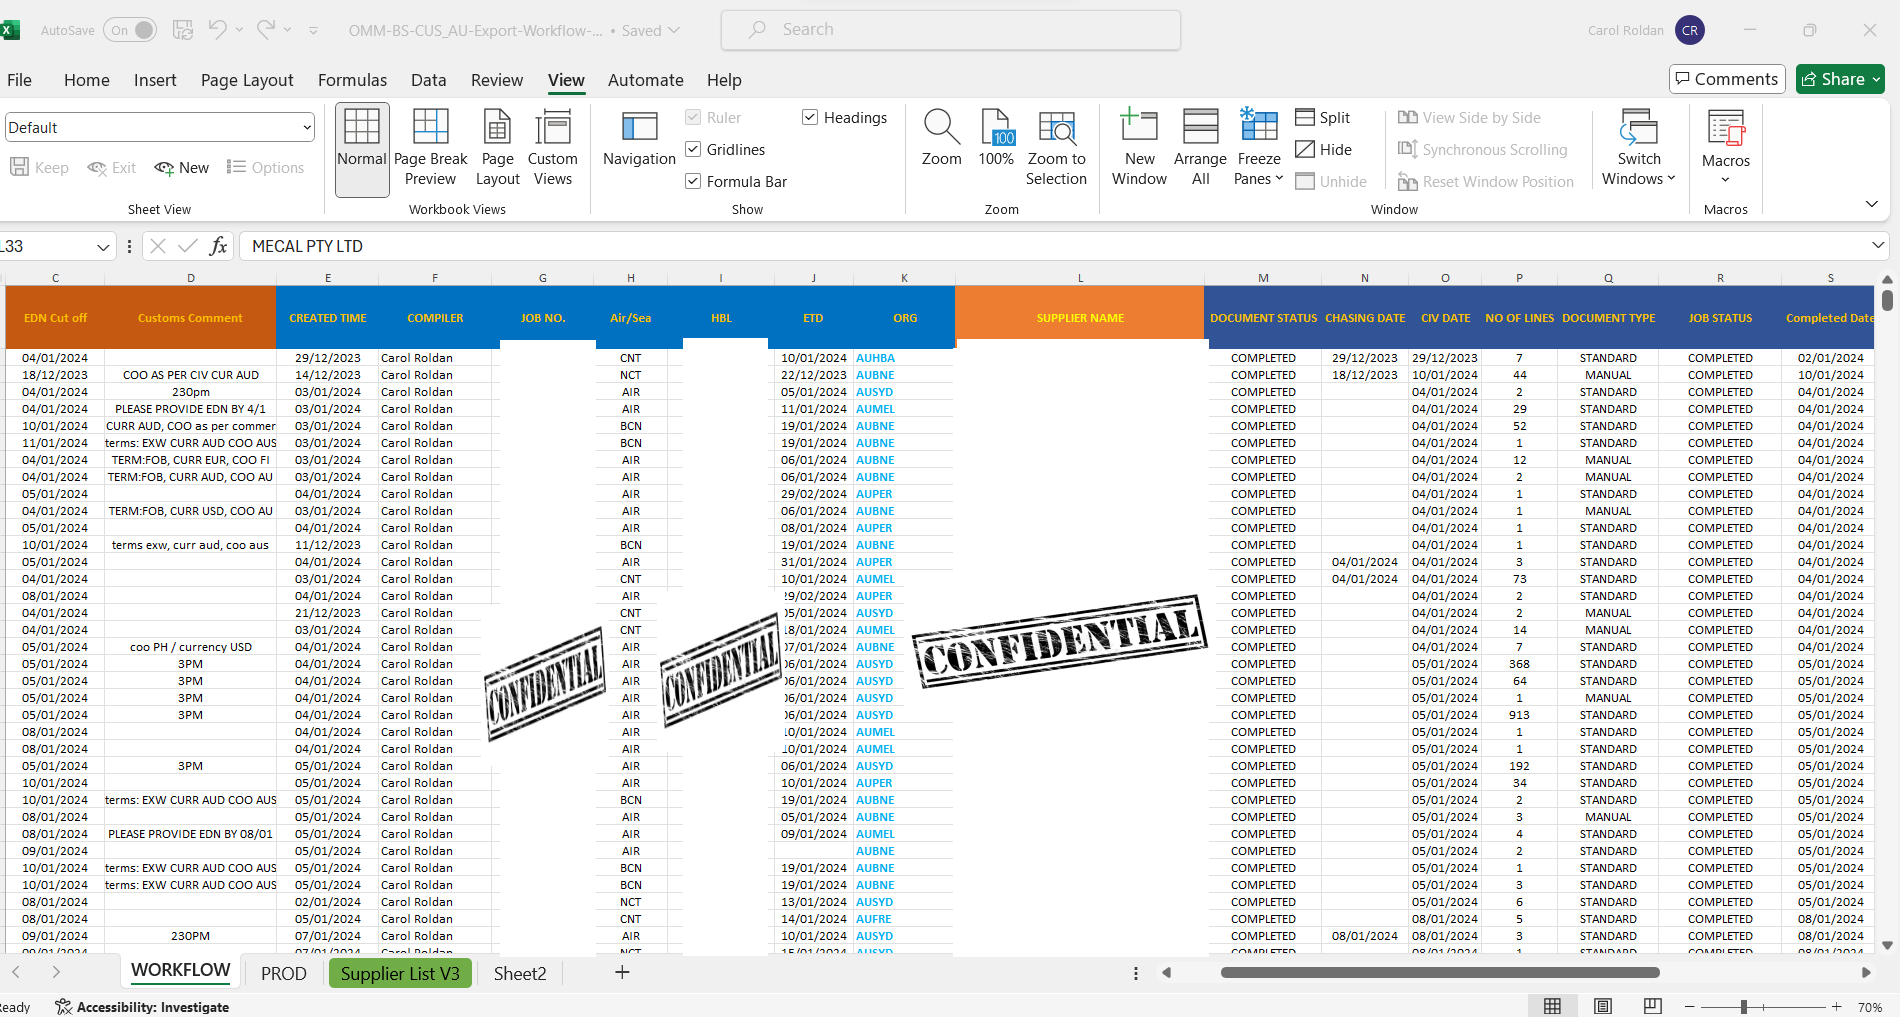Click the formula bar text MECAL PTY LTD
This screenshot has height=1017, width=1900.
(x=307, y=246)
